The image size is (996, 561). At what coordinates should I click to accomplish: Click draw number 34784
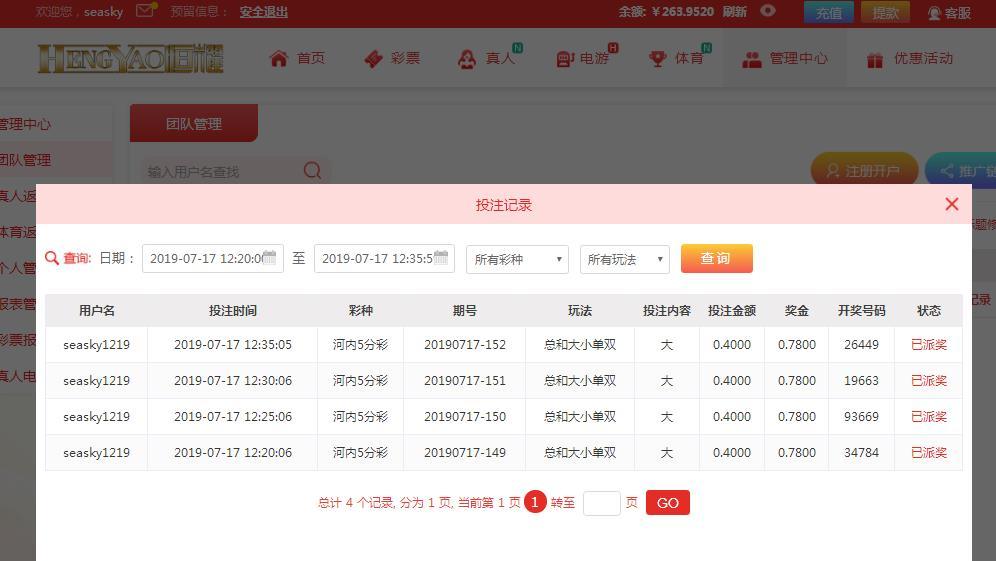pos(861,453)
